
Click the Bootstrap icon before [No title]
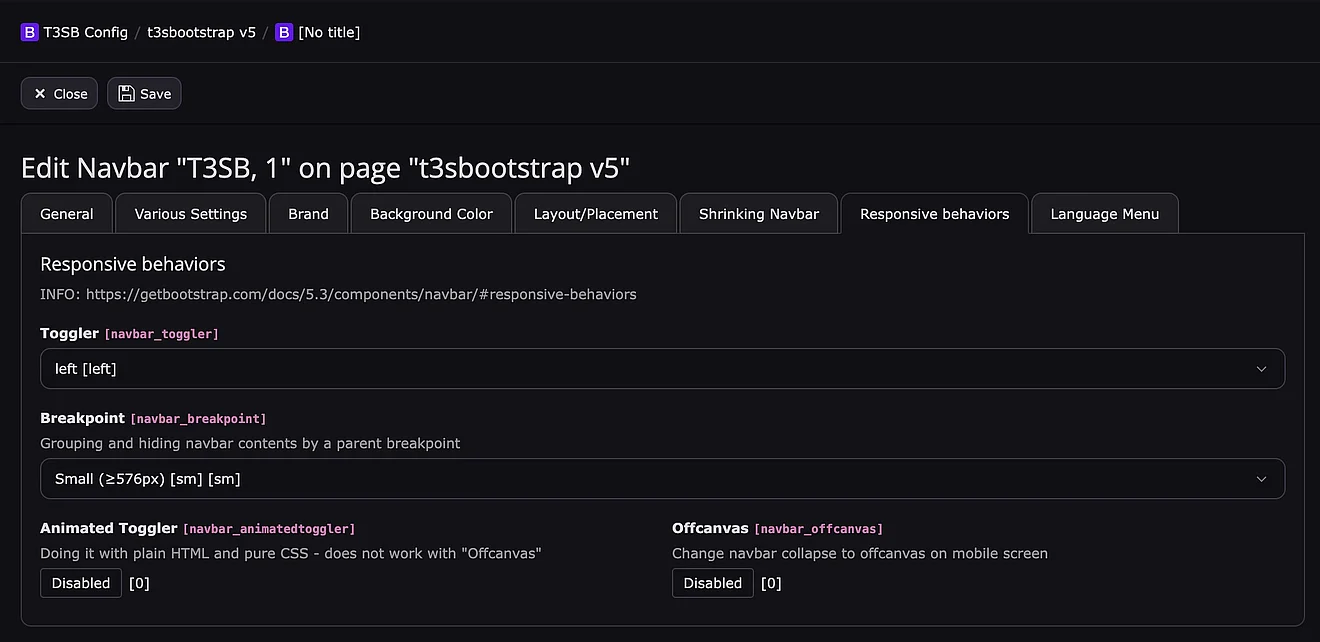pyautogui.click(x=284, y=32)
